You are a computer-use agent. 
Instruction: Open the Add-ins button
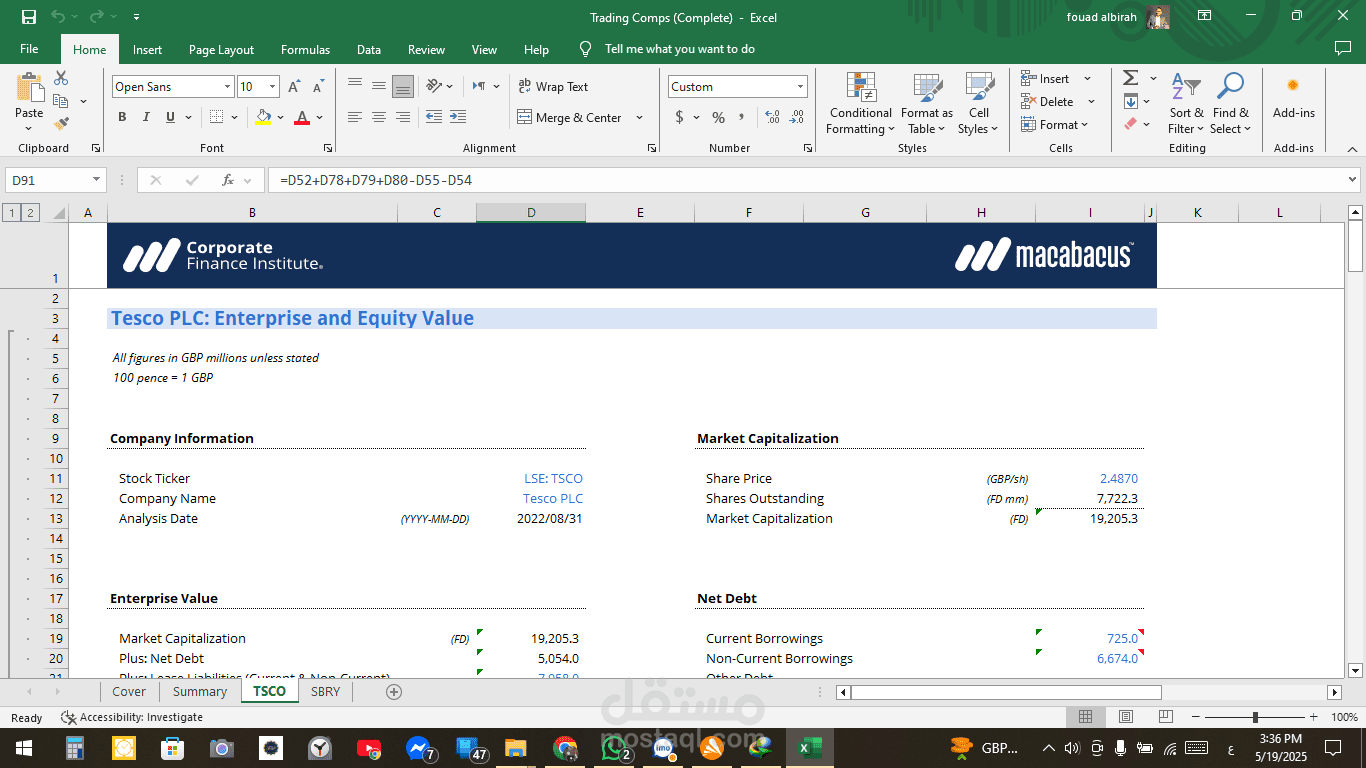click(x=1293, y=98)
